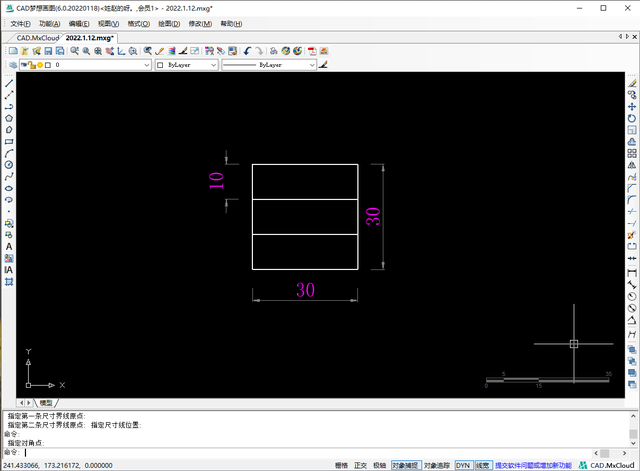Click the match properties brush beside linetype
The image size is (640, 471).
pos(323,65)
